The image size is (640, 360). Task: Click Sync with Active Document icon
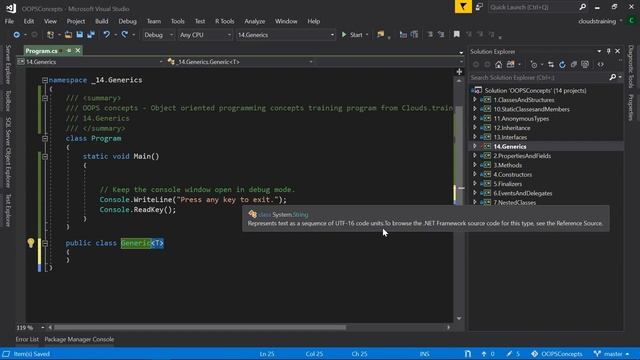(551, 64)
